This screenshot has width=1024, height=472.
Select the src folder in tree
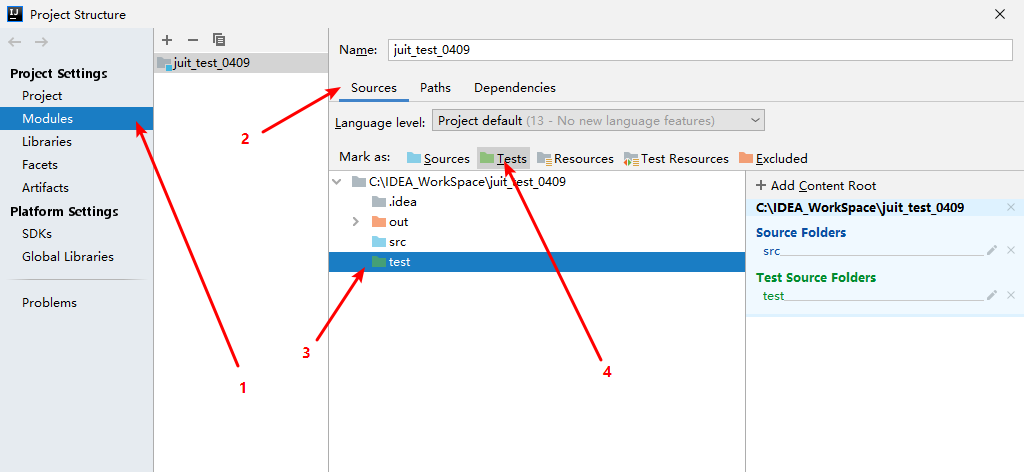coord(398,242)
